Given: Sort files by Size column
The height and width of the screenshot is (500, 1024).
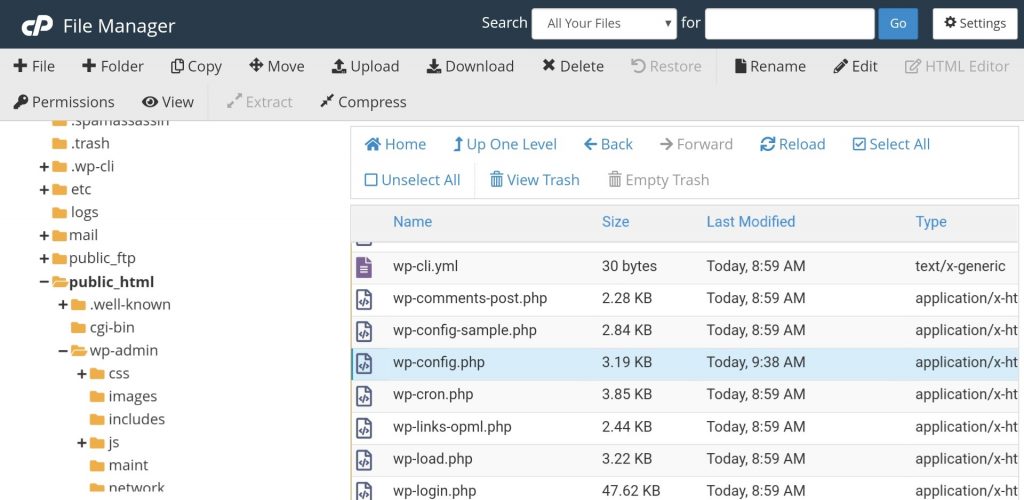Looking at the screenshot, I should pyautogui.click(x=615, y=222).
